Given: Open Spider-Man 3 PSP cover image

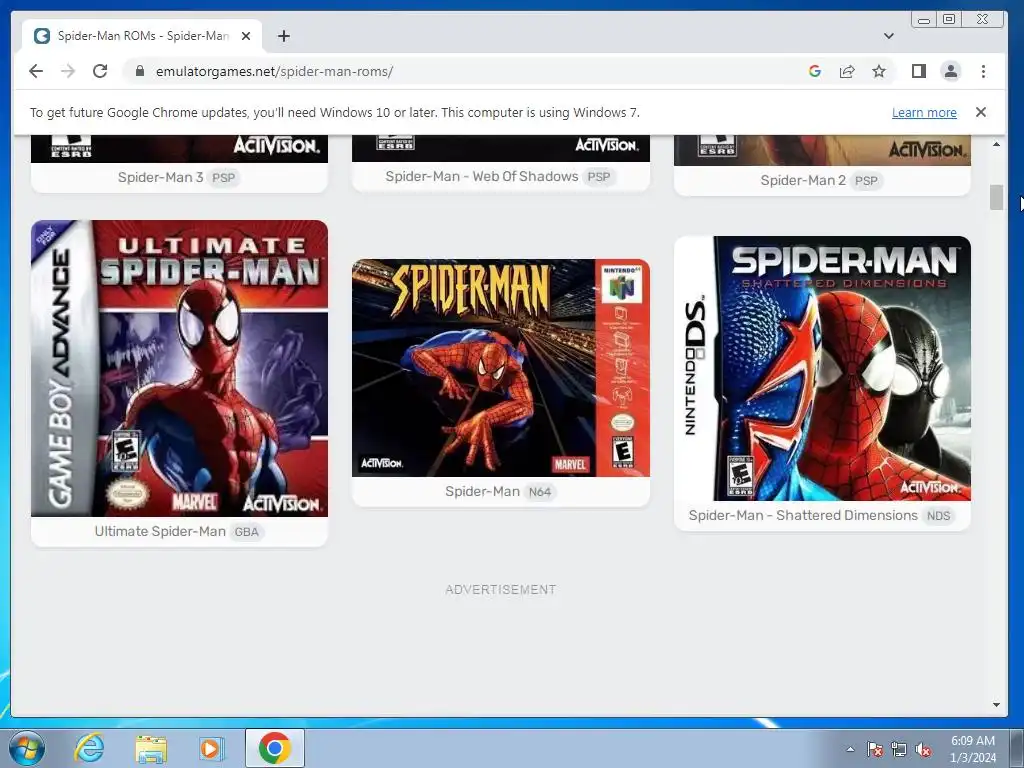Looking at the screenshot, I should [180, 149].
